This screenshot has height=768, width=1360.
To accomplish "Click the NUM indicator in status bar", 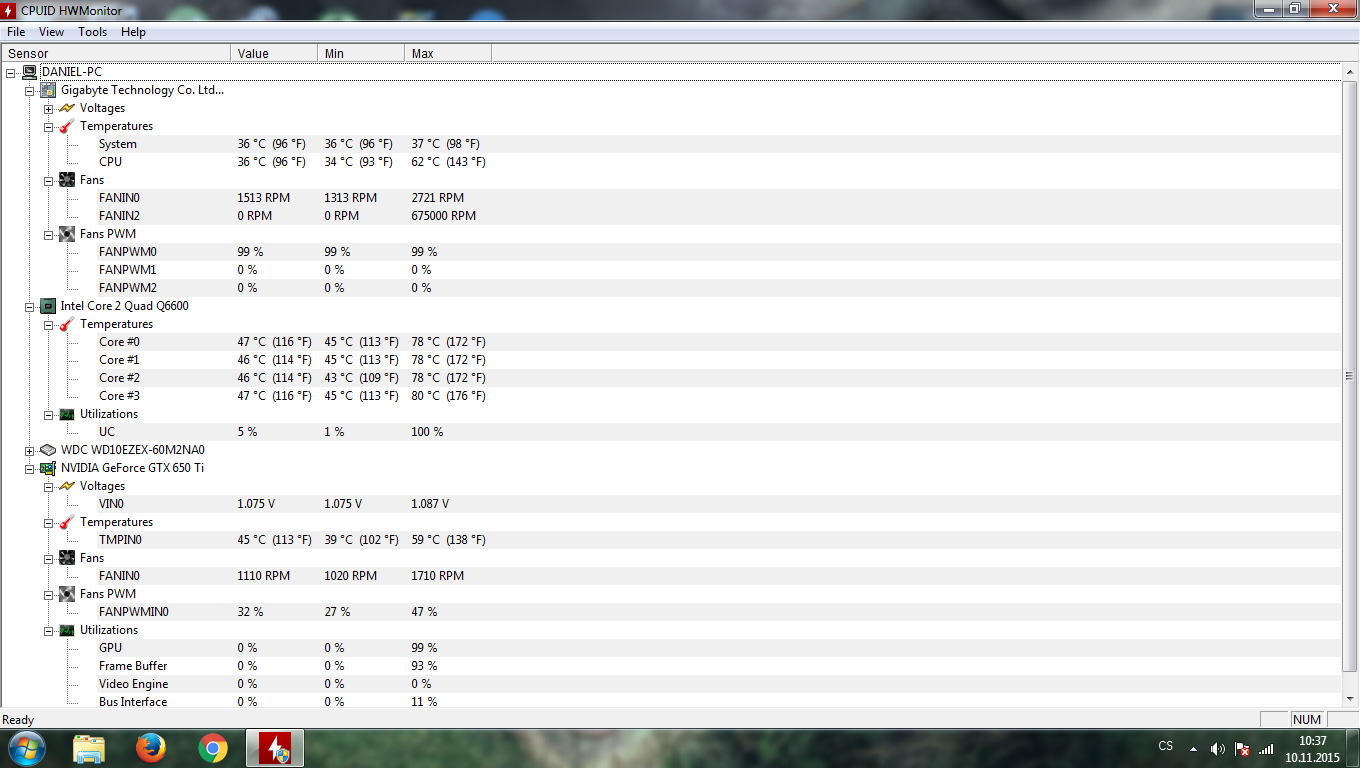I will coord(1307,720).
